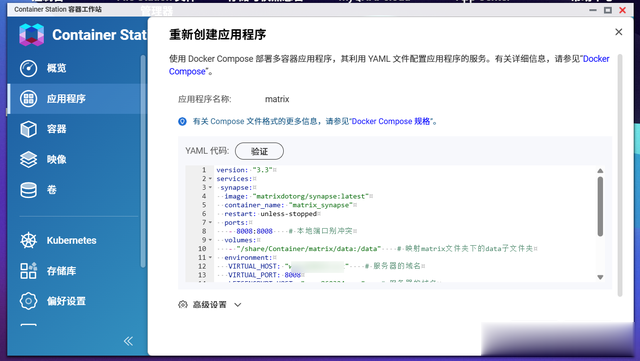Collapse the environment fold arrow at line 11

click(x=210, y=257)
